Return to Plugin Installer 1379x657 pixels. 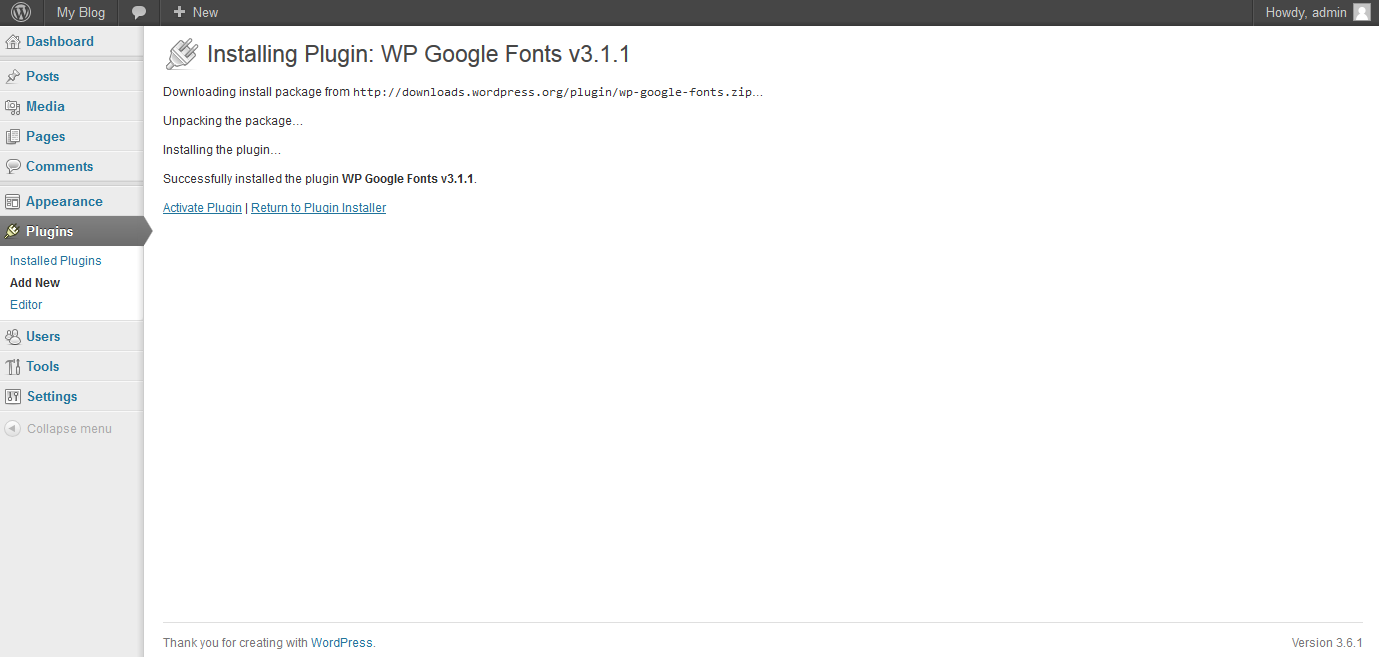318,208
